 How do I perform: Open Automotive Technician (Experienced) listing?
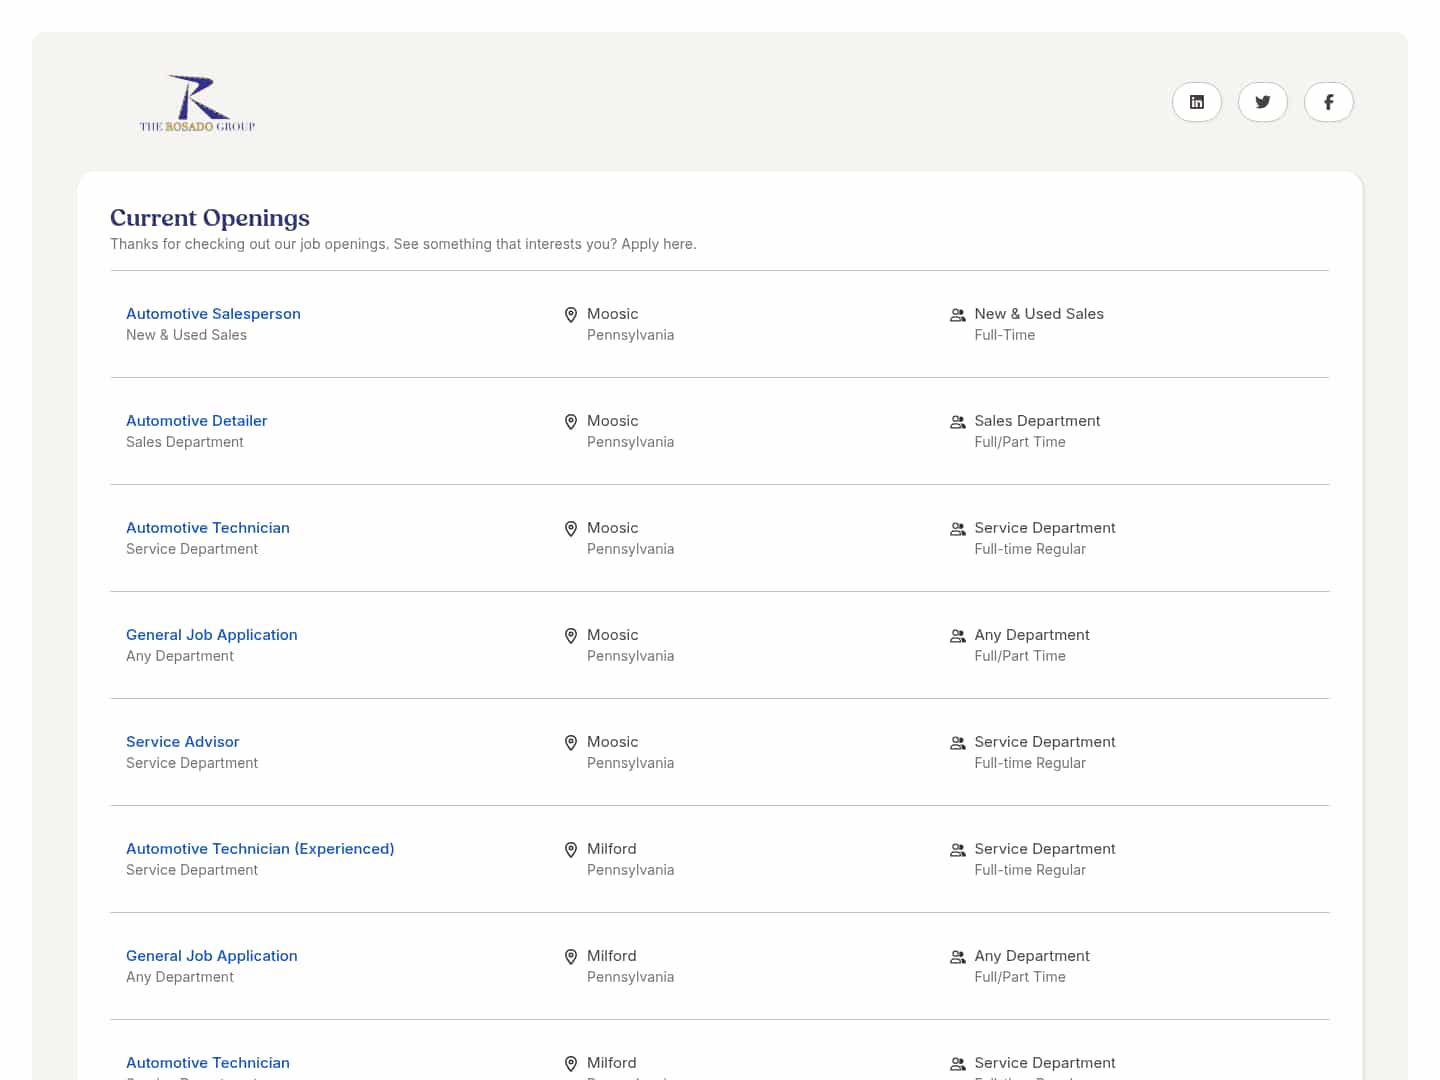tap(260, 849)
